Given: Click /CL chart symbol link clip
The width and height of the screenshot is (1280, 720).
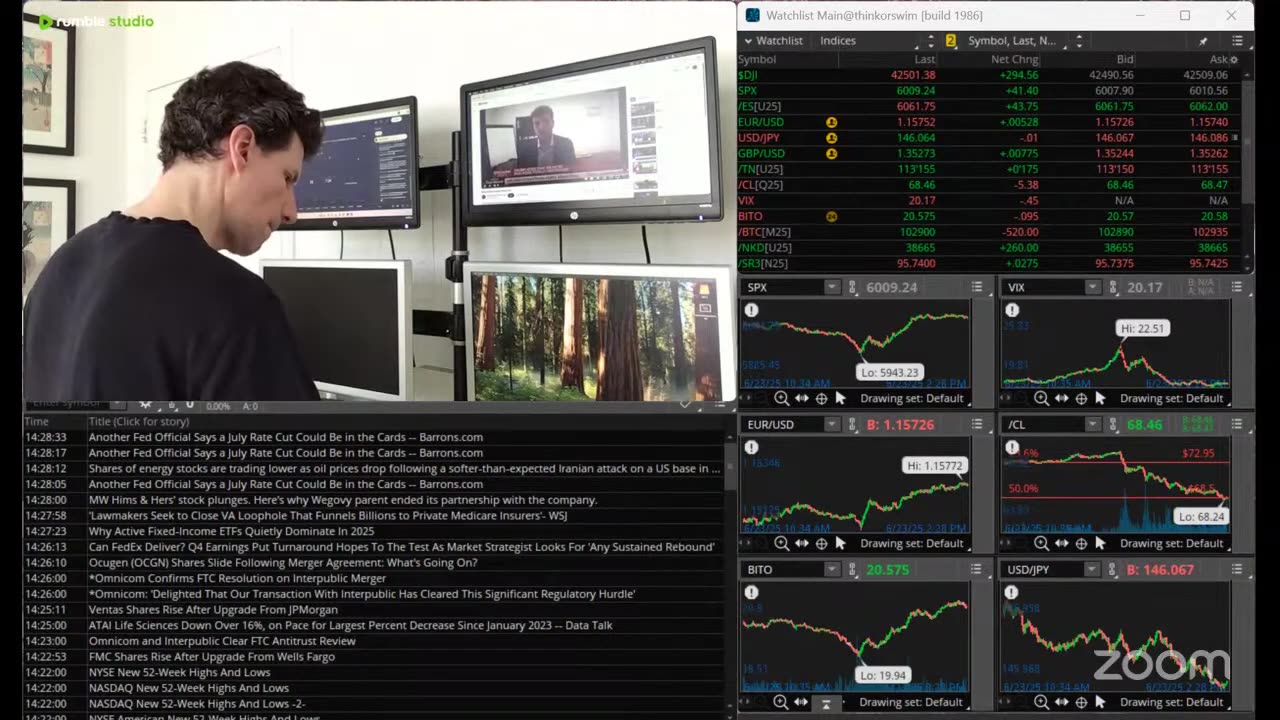Looking at the screenshot, I should (x=1113, y=424).
